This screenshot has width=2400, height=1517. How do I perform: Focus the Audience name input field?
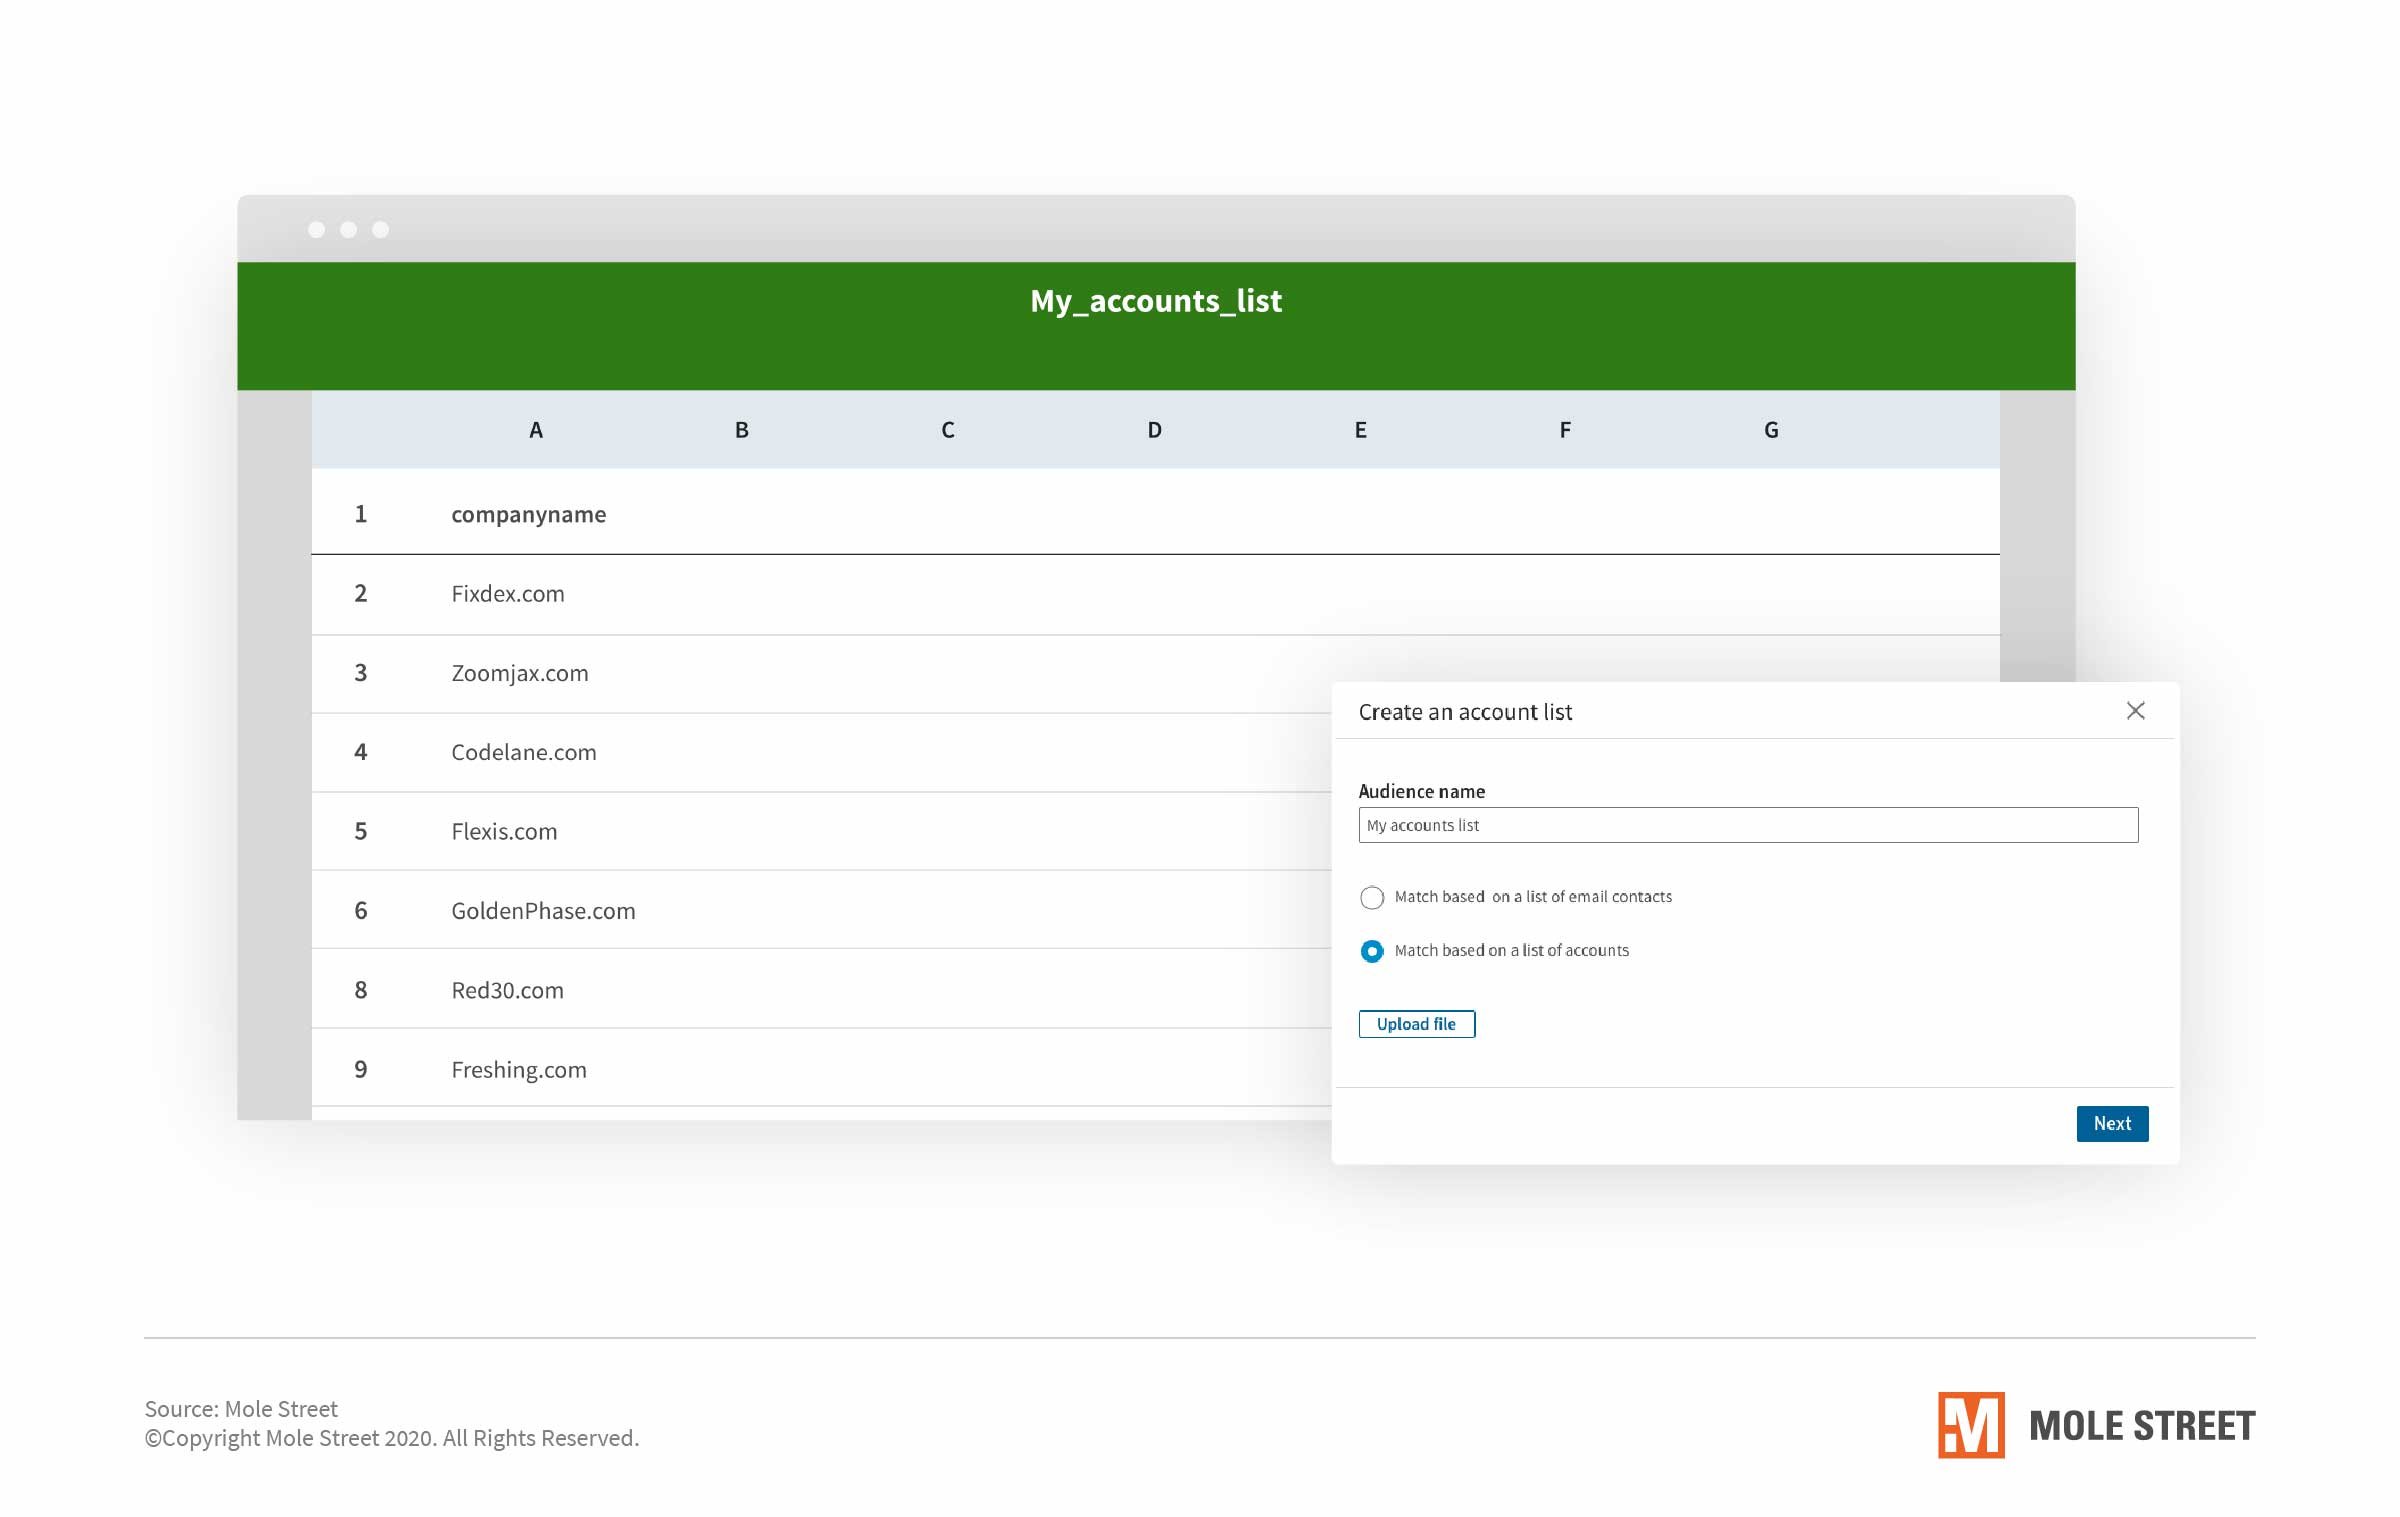pos(1748,825)
